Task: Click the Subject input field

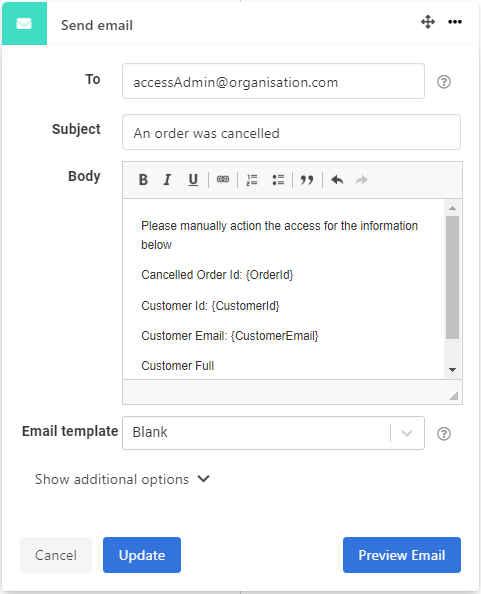Action: (291, 132)
